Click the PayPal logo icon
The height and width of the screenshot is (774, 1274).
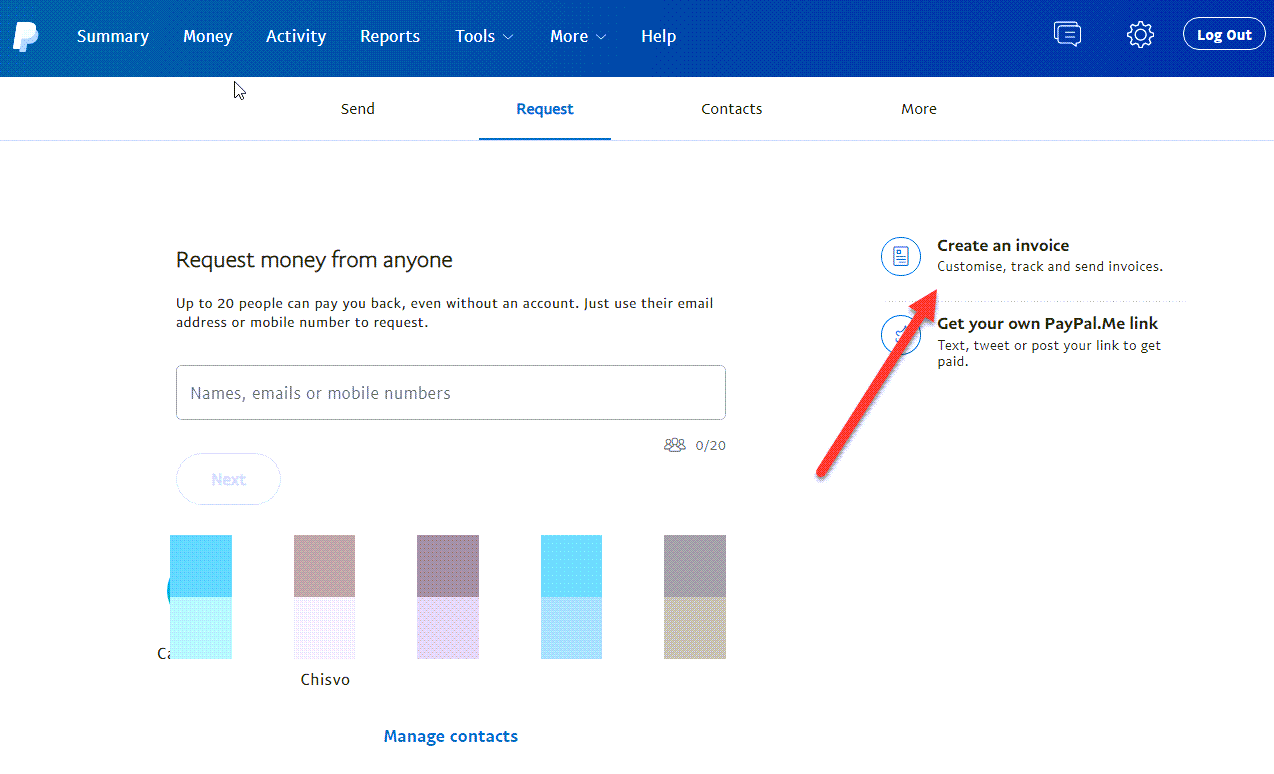pos(25,36)
